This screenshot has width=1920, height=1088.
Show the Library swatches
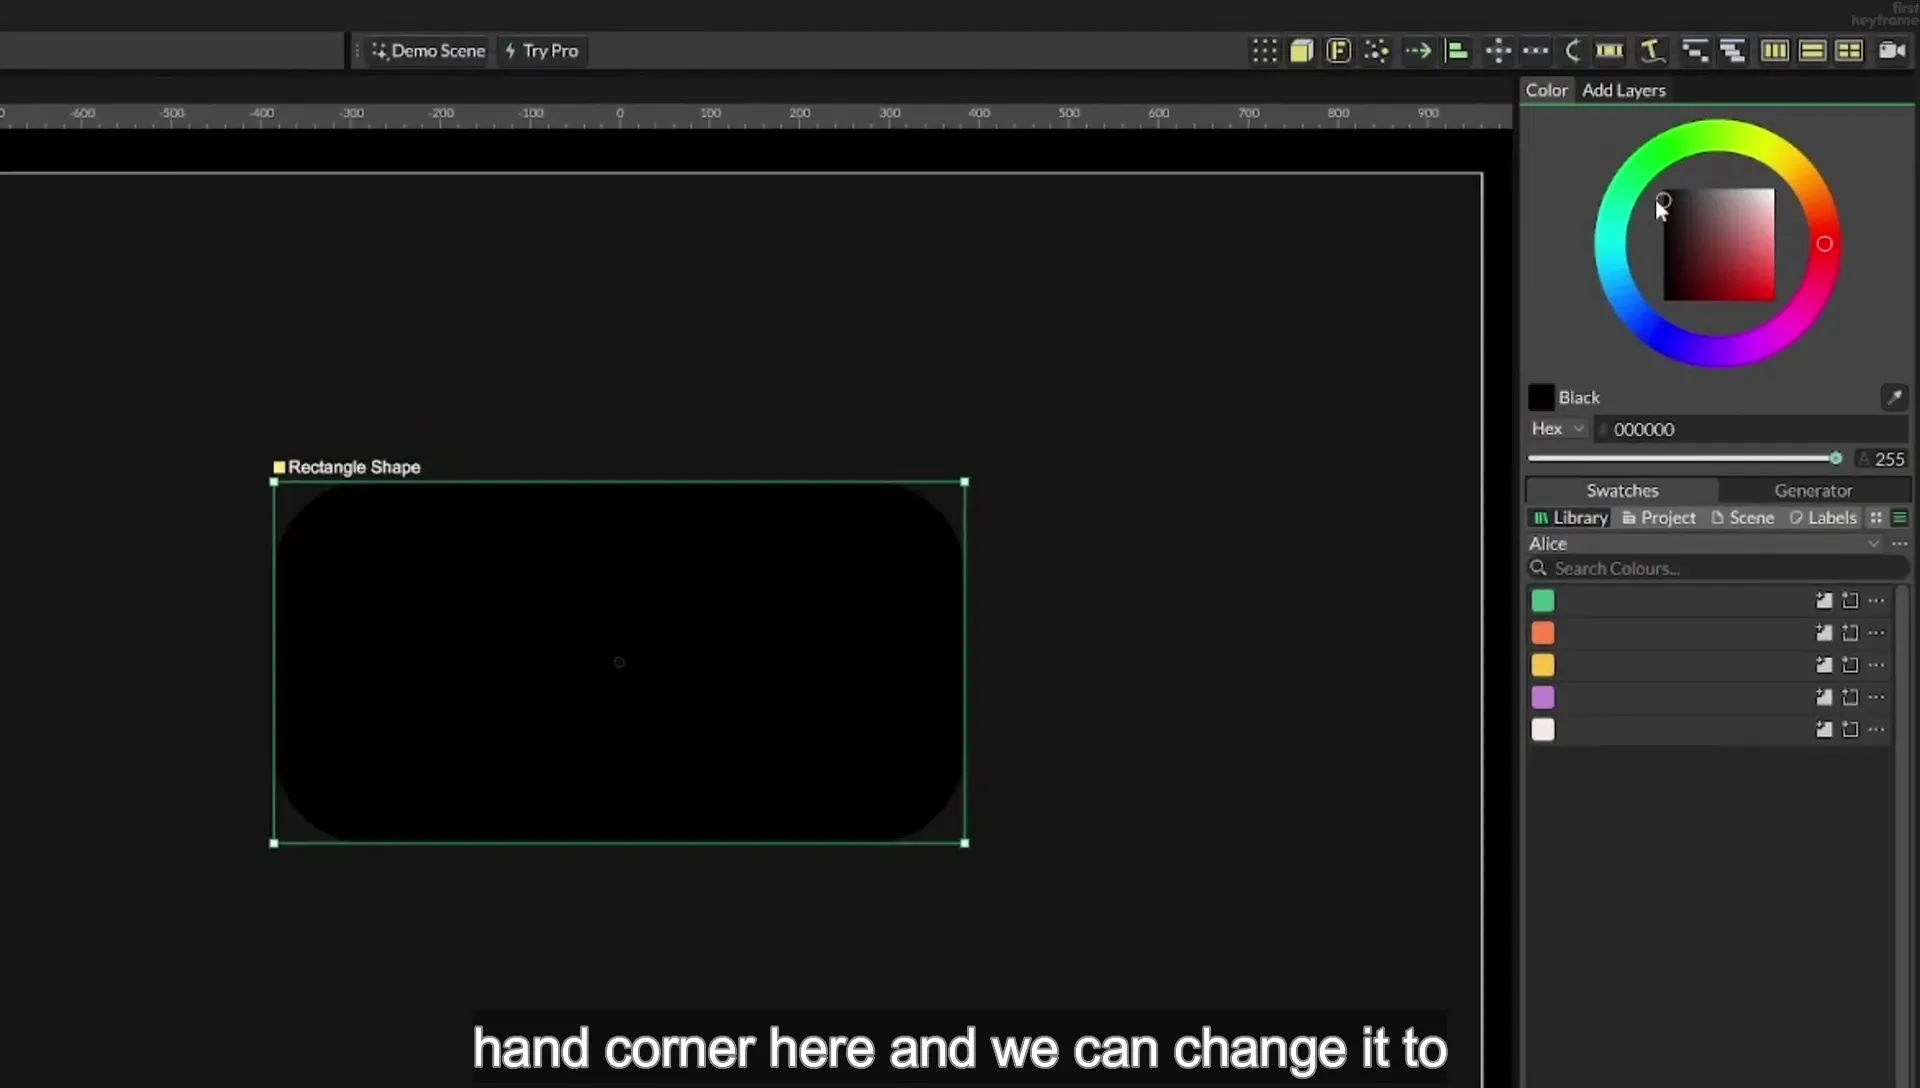pos(1570,517)
